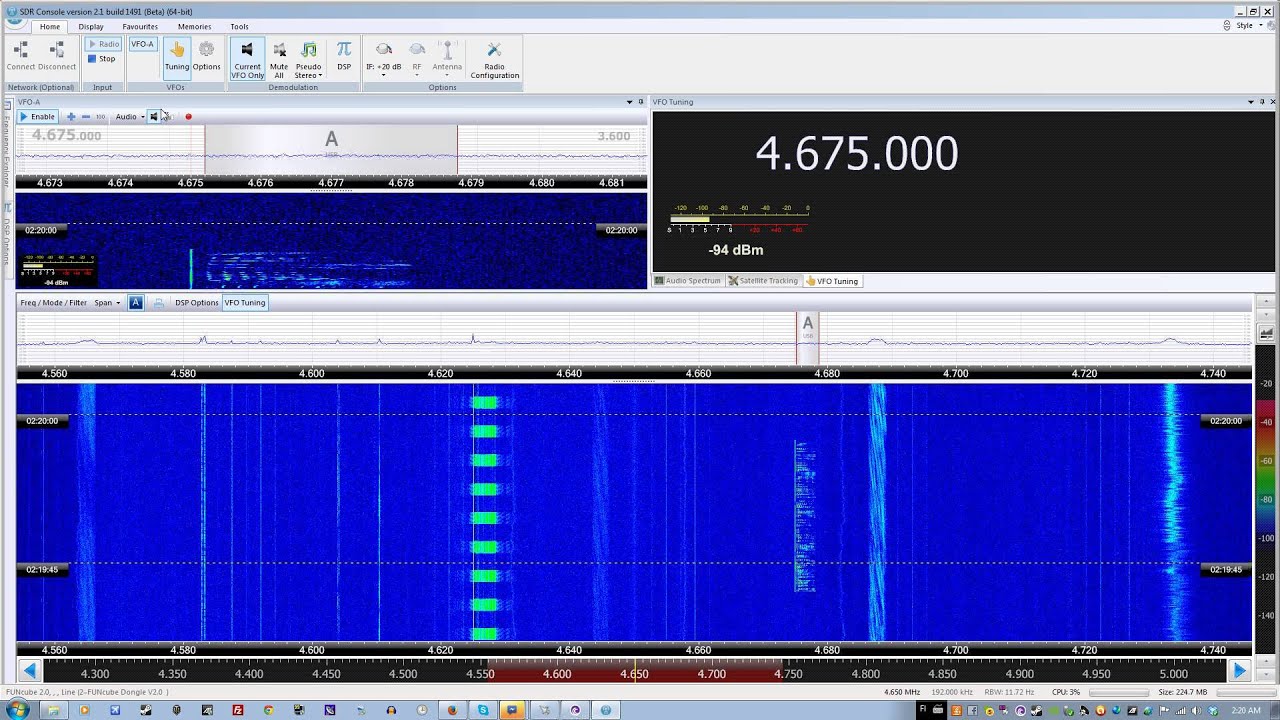Screen dimensions: 1280x720
Task: Start recording with red record button
Action: pyautogui.click(x=188, y=116)
